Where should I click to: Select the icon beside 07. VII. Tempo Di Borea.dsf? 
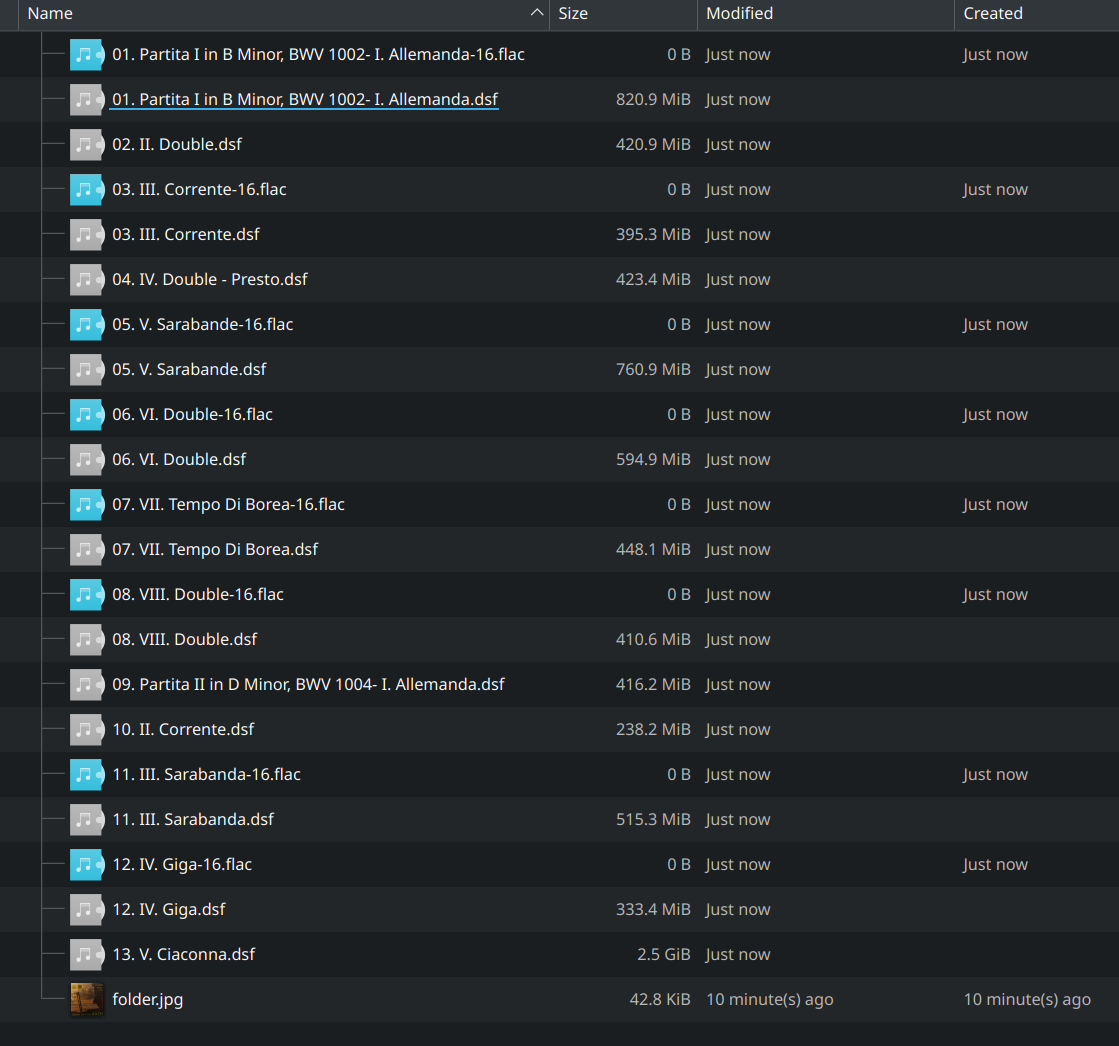point(87,549)
